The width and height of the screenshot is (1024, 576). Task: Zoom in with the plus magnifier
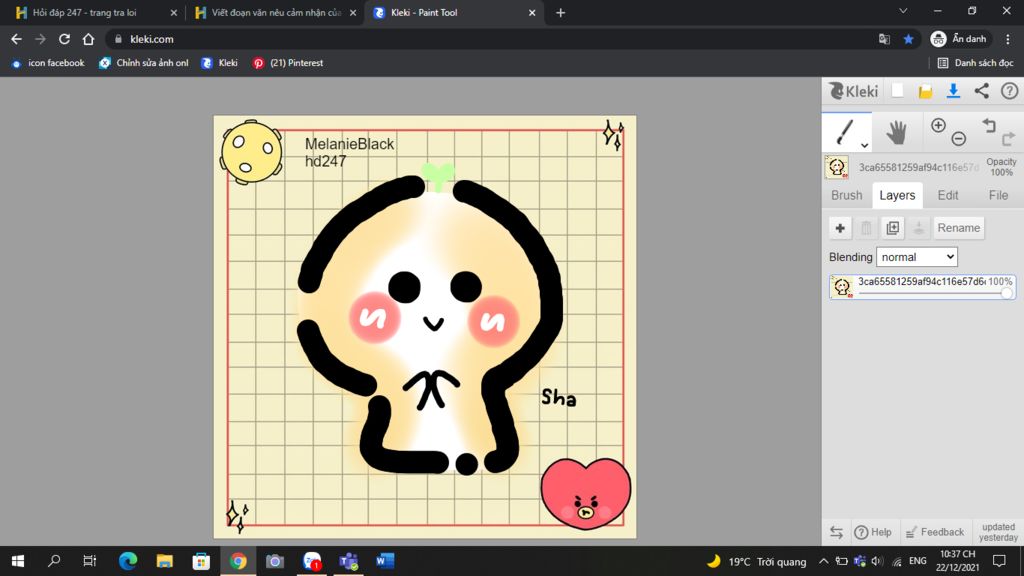(x=938, y=125)
